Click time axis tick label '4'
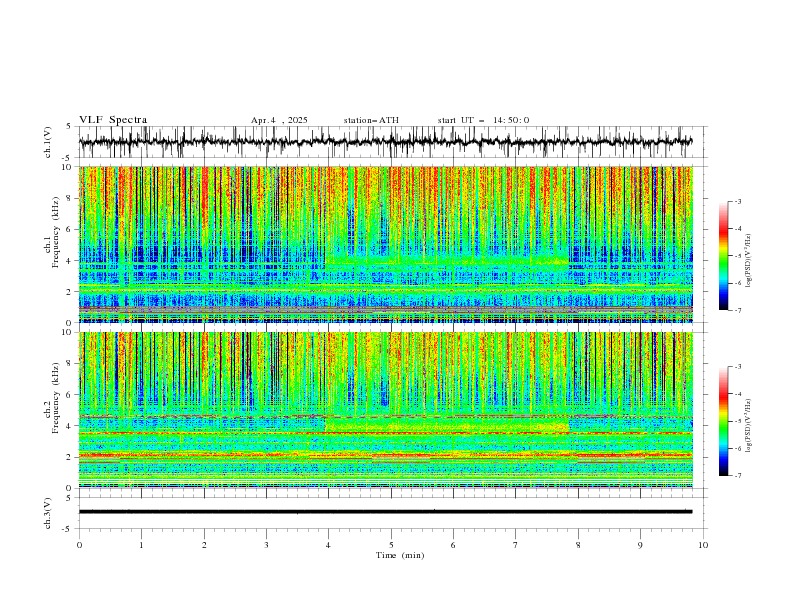This screenshot has width=792, height=612. pyautogui.click(x=328, y=545)
